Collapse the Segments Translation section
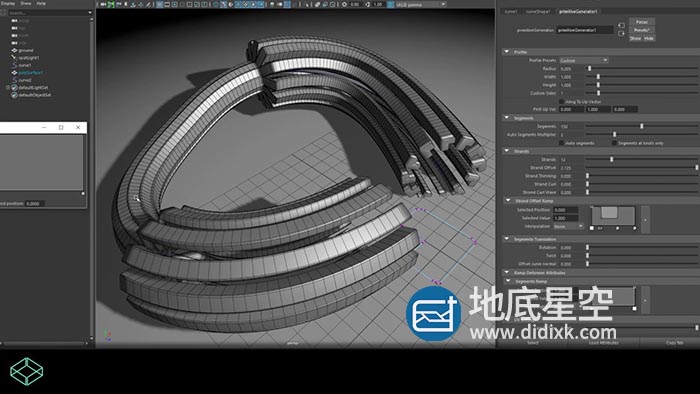 [507, 239]
